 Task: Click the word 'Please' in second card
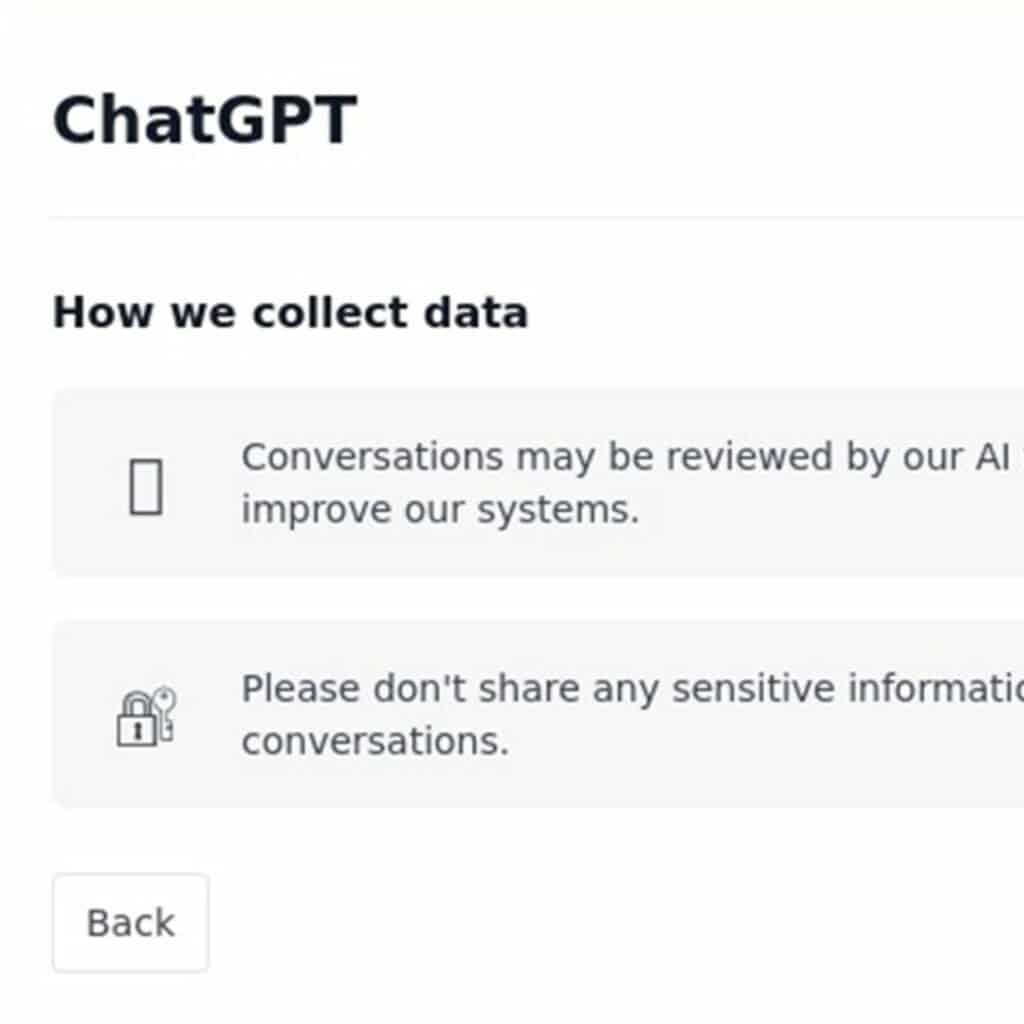pyautogui.click(x=301, y=688)
